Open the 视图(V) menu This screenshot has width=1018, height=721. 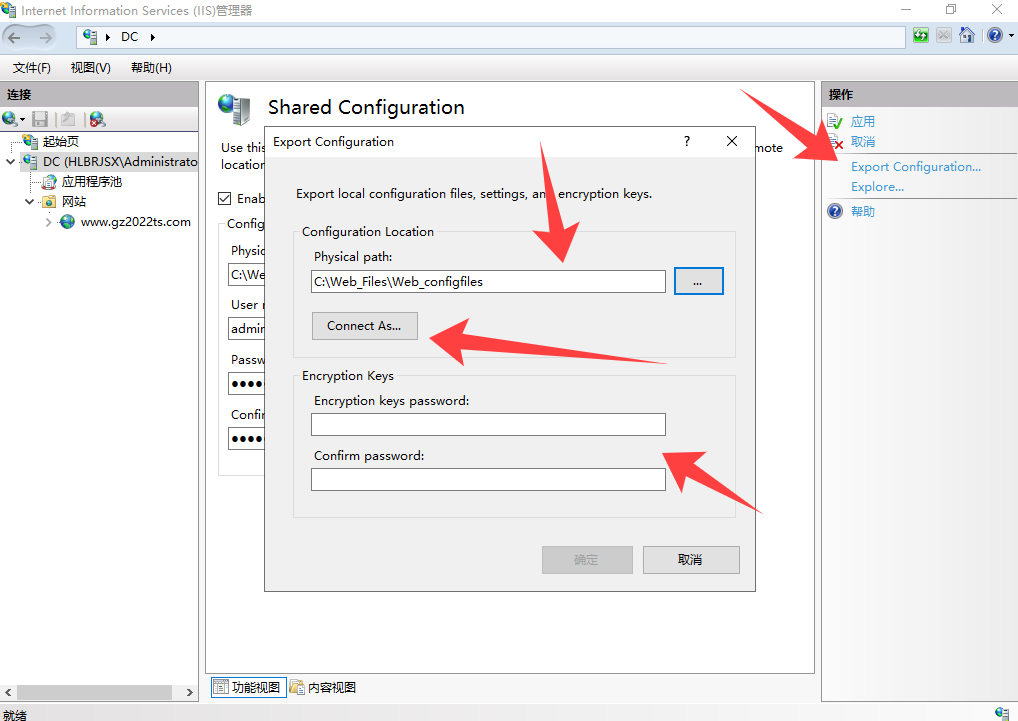tap(90, 67)
